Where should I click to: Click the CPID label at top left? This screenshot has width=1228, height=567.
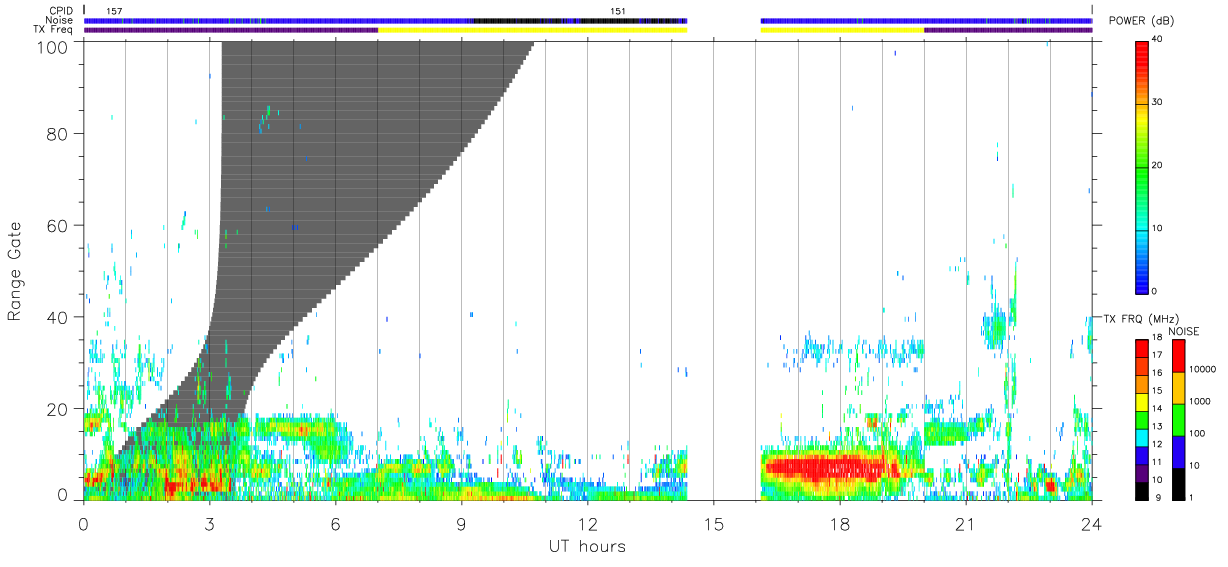coord(60,11)
